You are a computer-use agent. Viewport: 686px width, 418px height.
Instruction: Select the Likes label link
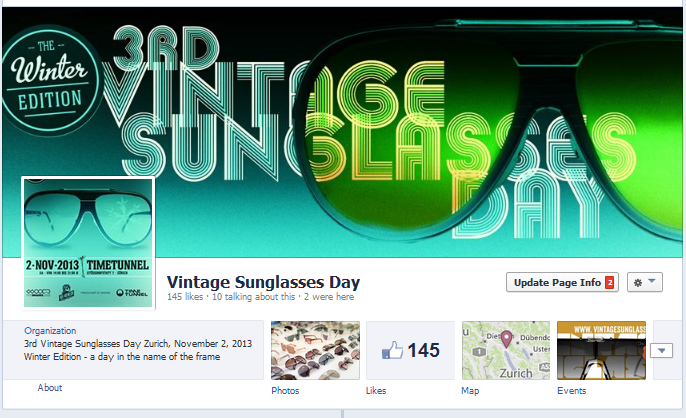click(376, 390)
